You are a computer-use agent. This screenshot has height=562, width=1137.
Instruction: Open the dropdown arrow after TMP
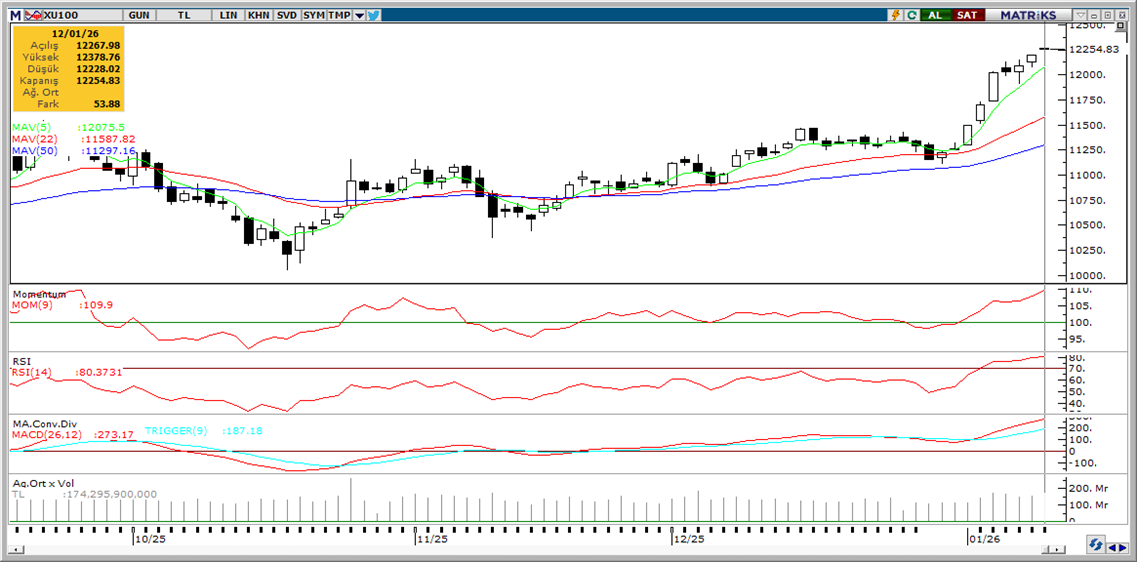pyautogui.click(x=359, y=15)
